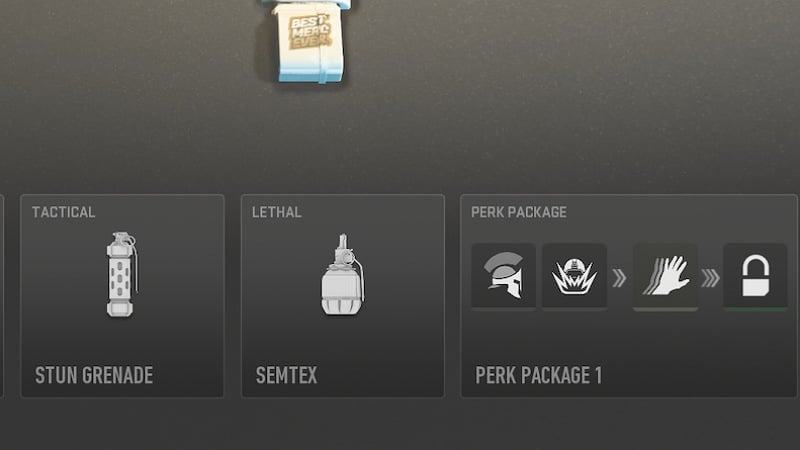Screen dimensions: 800x450
Task: Click the SEMTEX name text
Action: pyautogui.click(x=286, y=376)
